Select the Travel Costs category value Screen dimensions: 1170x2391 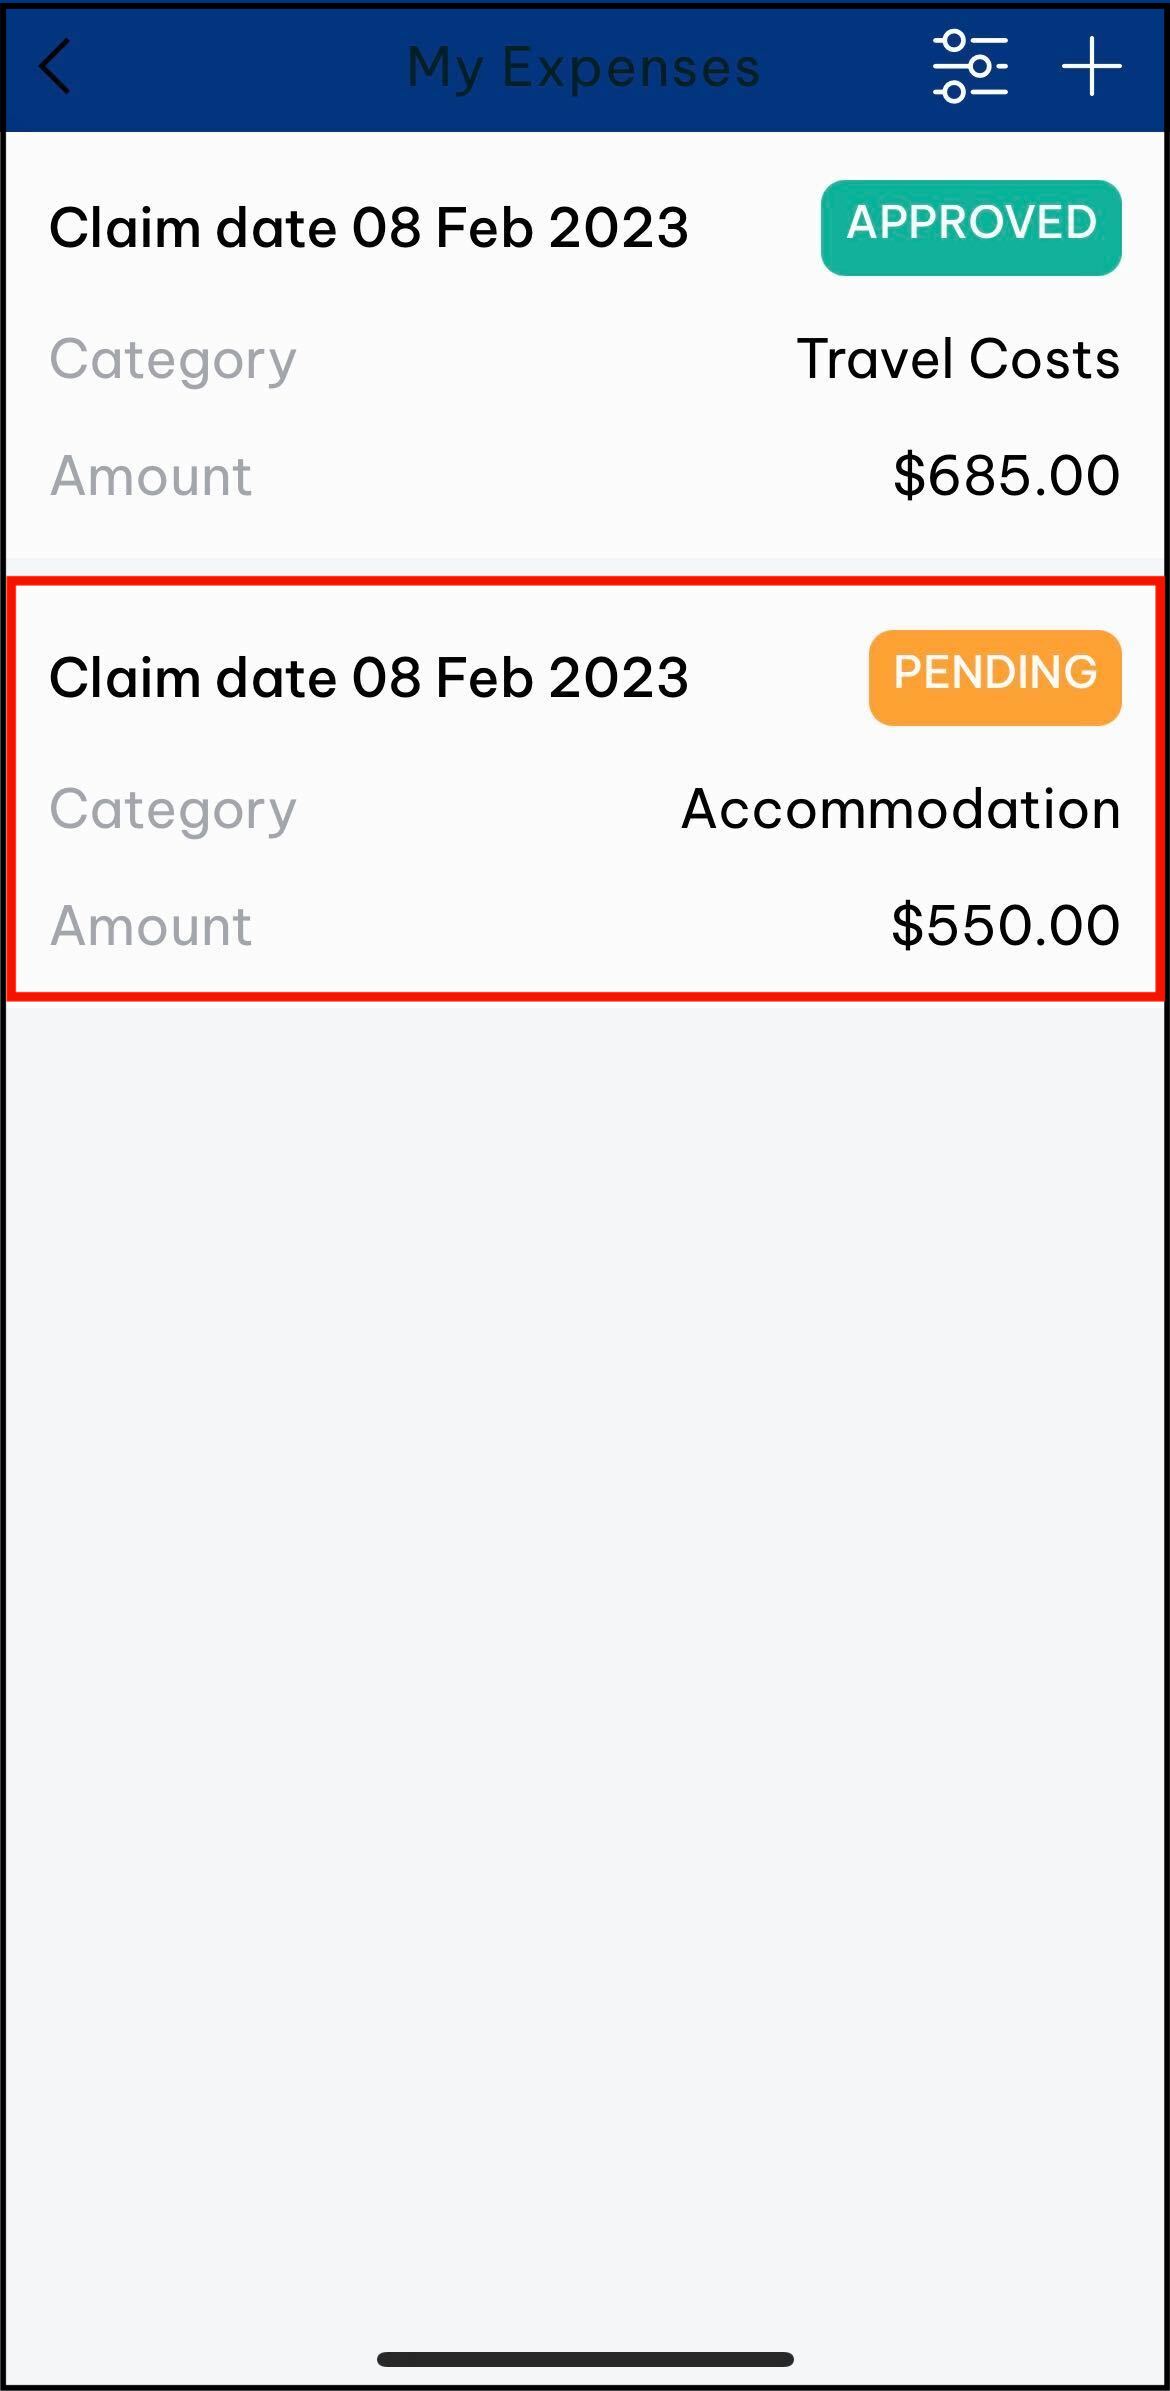pos(957,359)
